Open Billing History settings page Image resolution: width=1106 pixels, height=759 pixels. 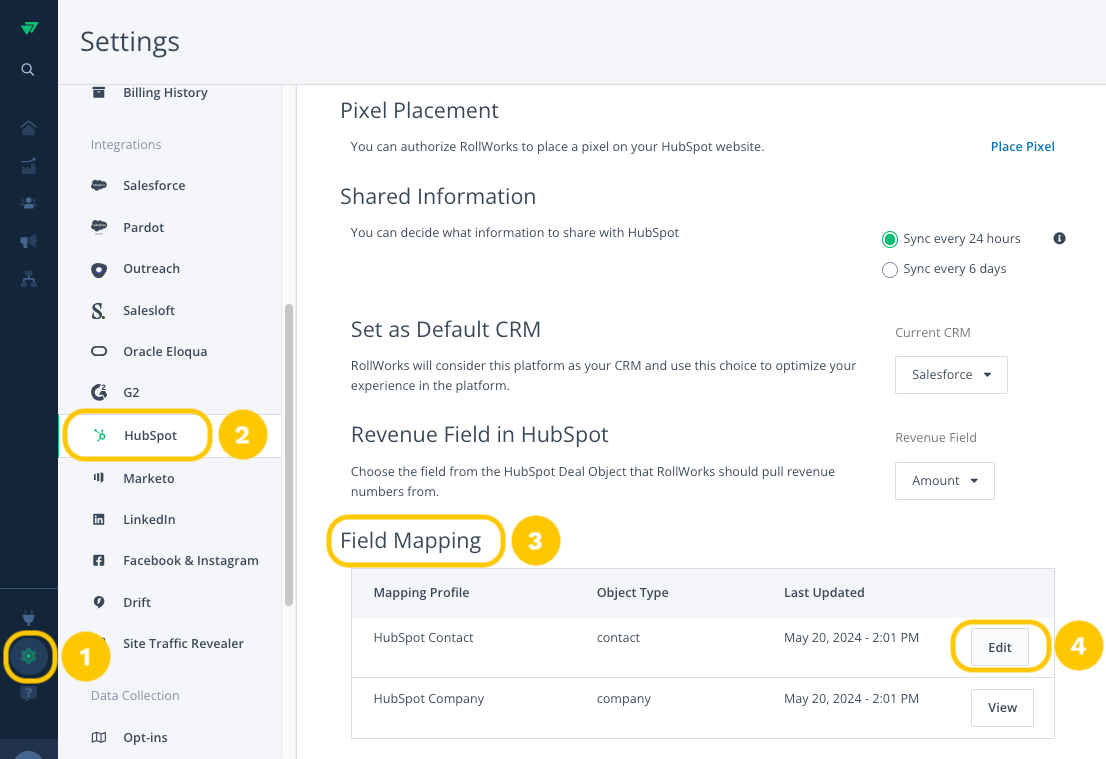165,92
